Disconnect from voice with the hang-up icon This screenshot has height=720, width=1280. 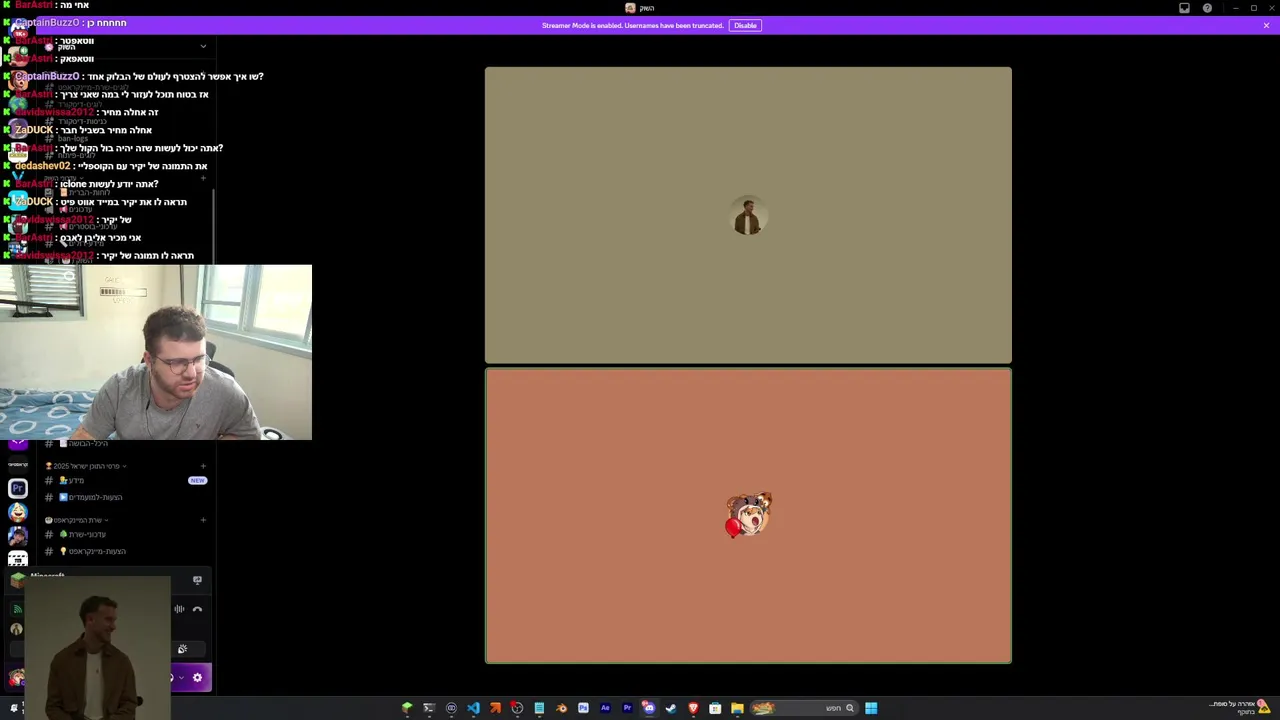pos(197,608)
